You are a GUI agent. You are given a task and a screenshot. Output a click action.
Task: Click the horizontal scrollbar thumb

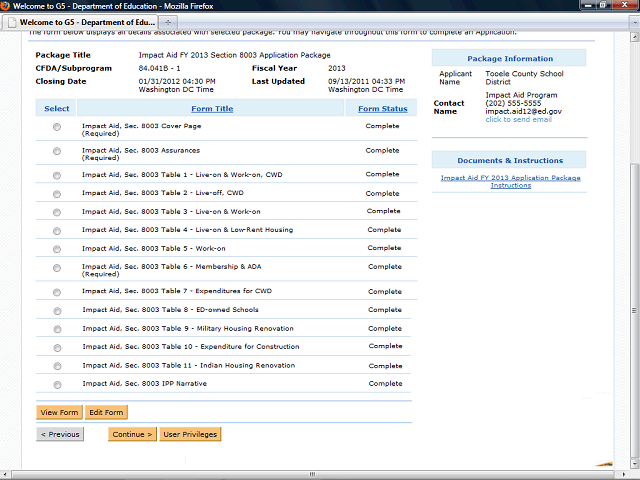coord(313,474)
